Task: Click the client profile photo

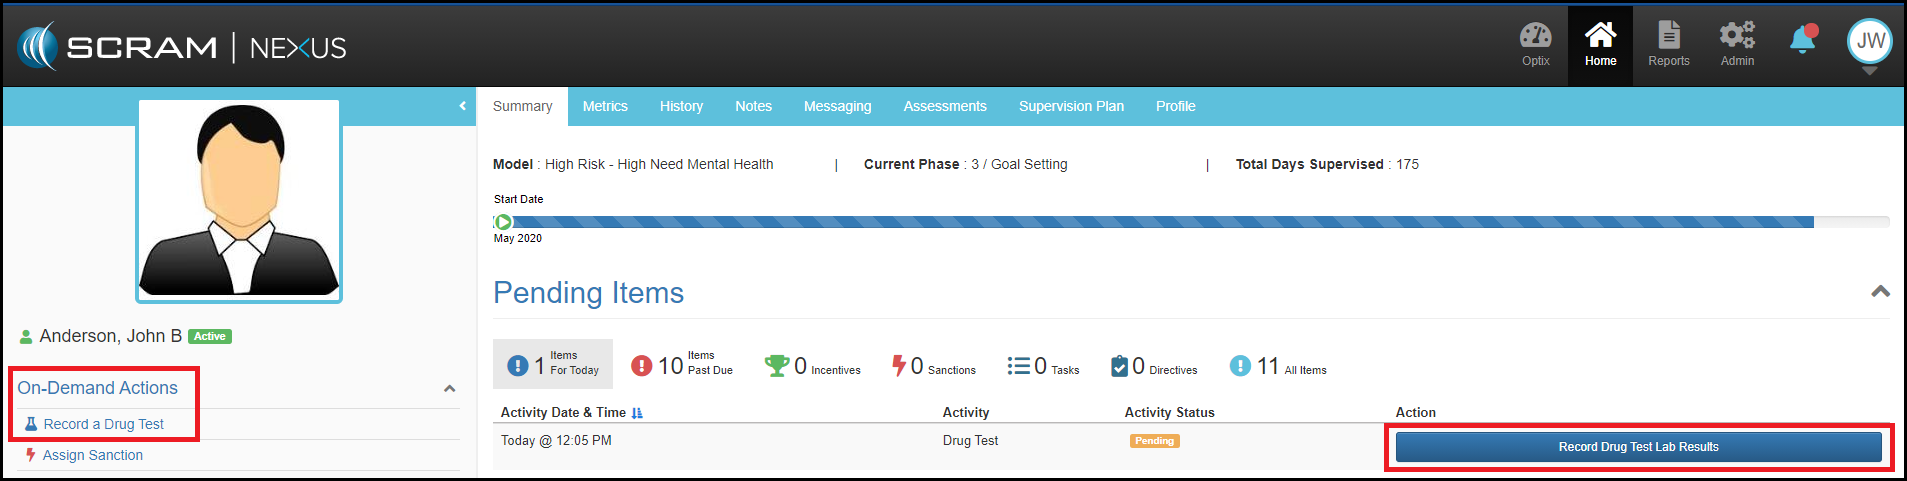Action: [x=239, y=200]
